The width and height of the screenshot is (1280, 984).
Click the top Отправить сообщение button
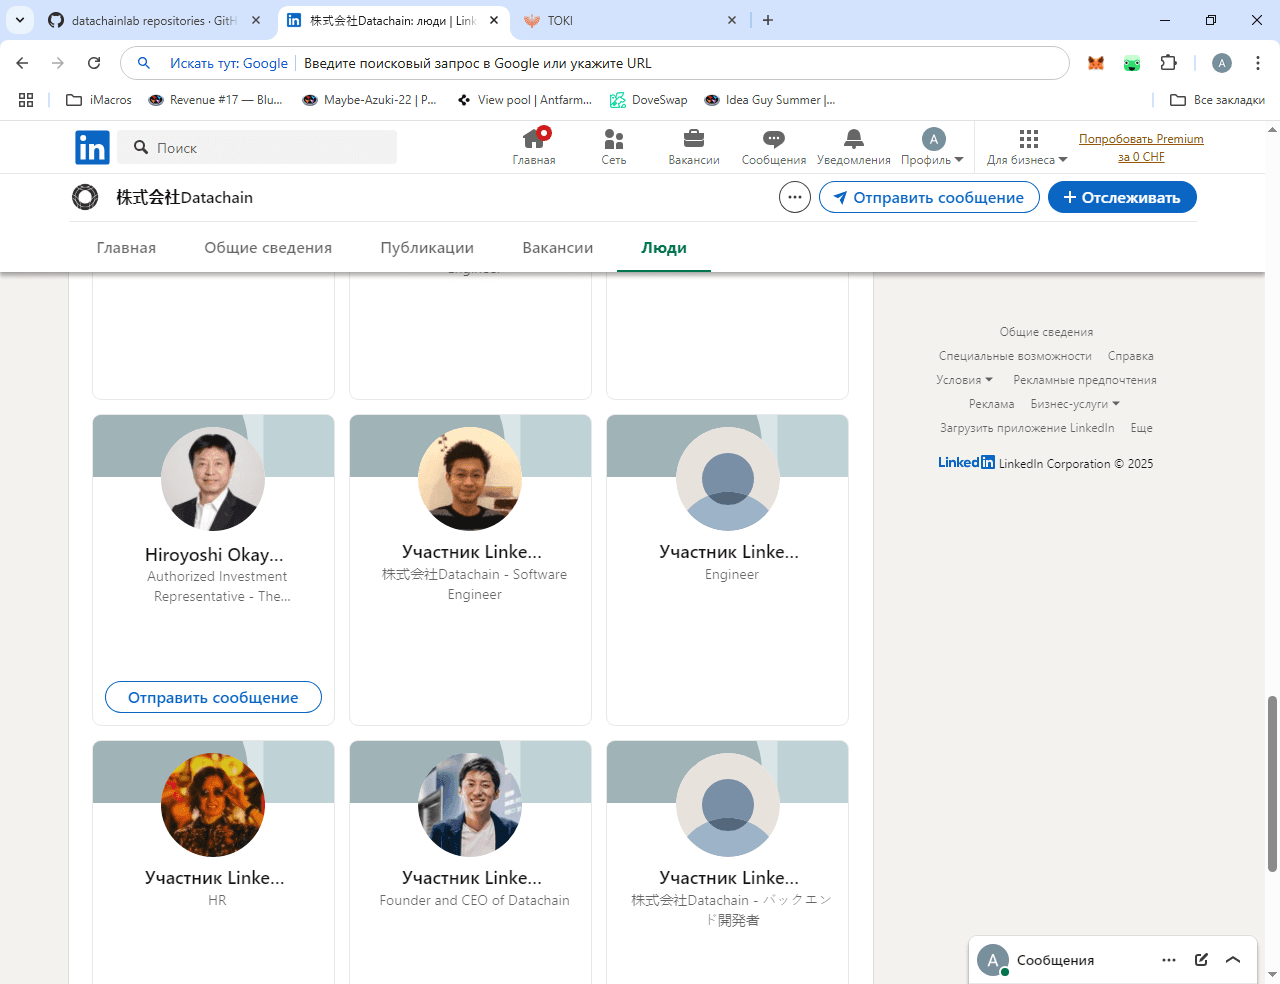coord(928,197)
